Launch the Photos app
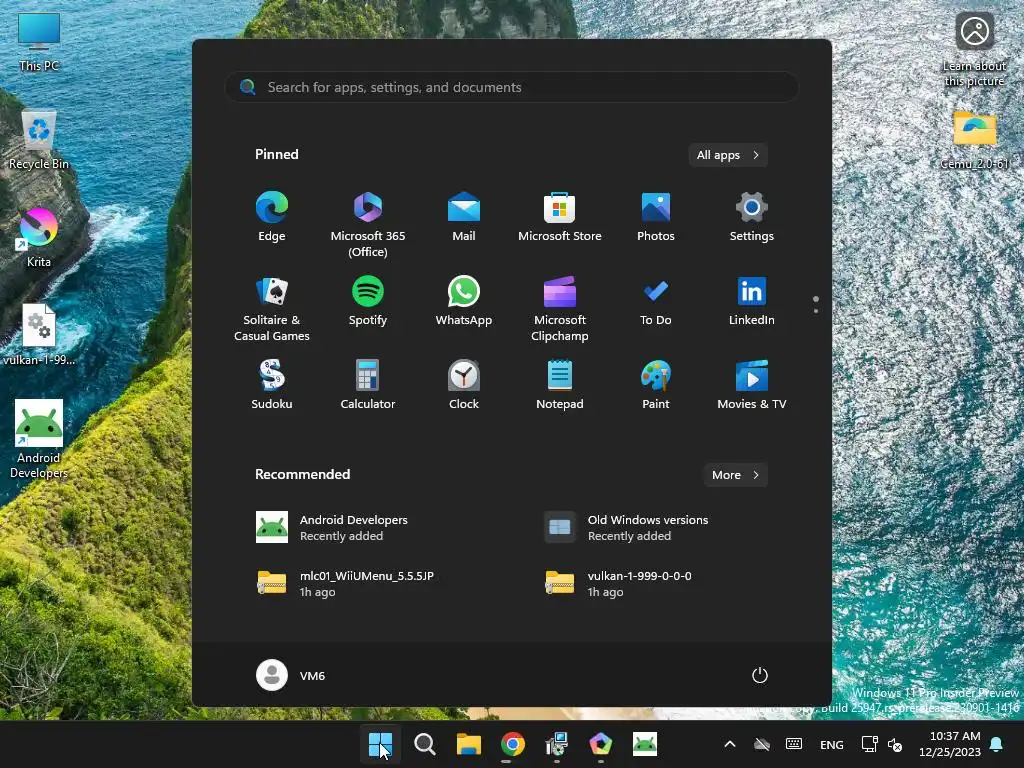Screen dimensions: 1024x768 click(x=656, y=217)
